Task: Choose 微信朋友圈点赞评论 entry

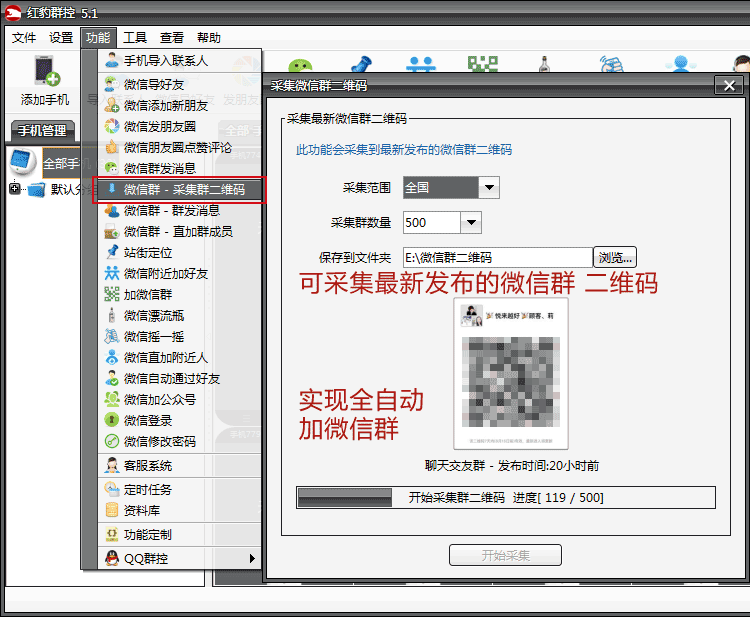Action: pyautogui.click(x=180, y=148)
